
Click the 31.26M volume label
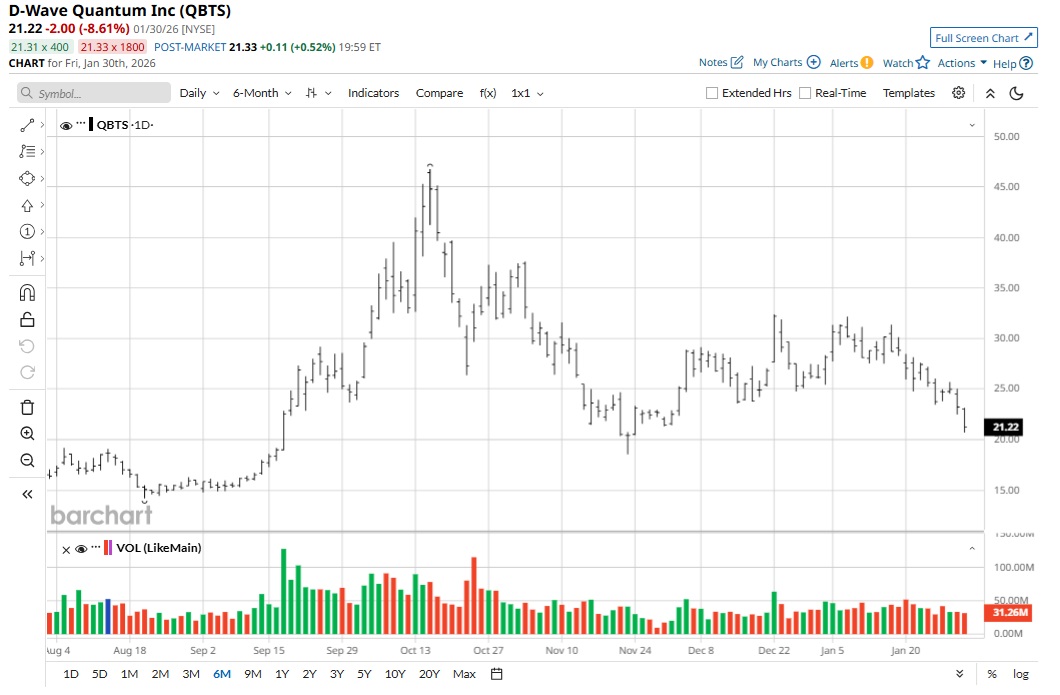[1008, 613]
